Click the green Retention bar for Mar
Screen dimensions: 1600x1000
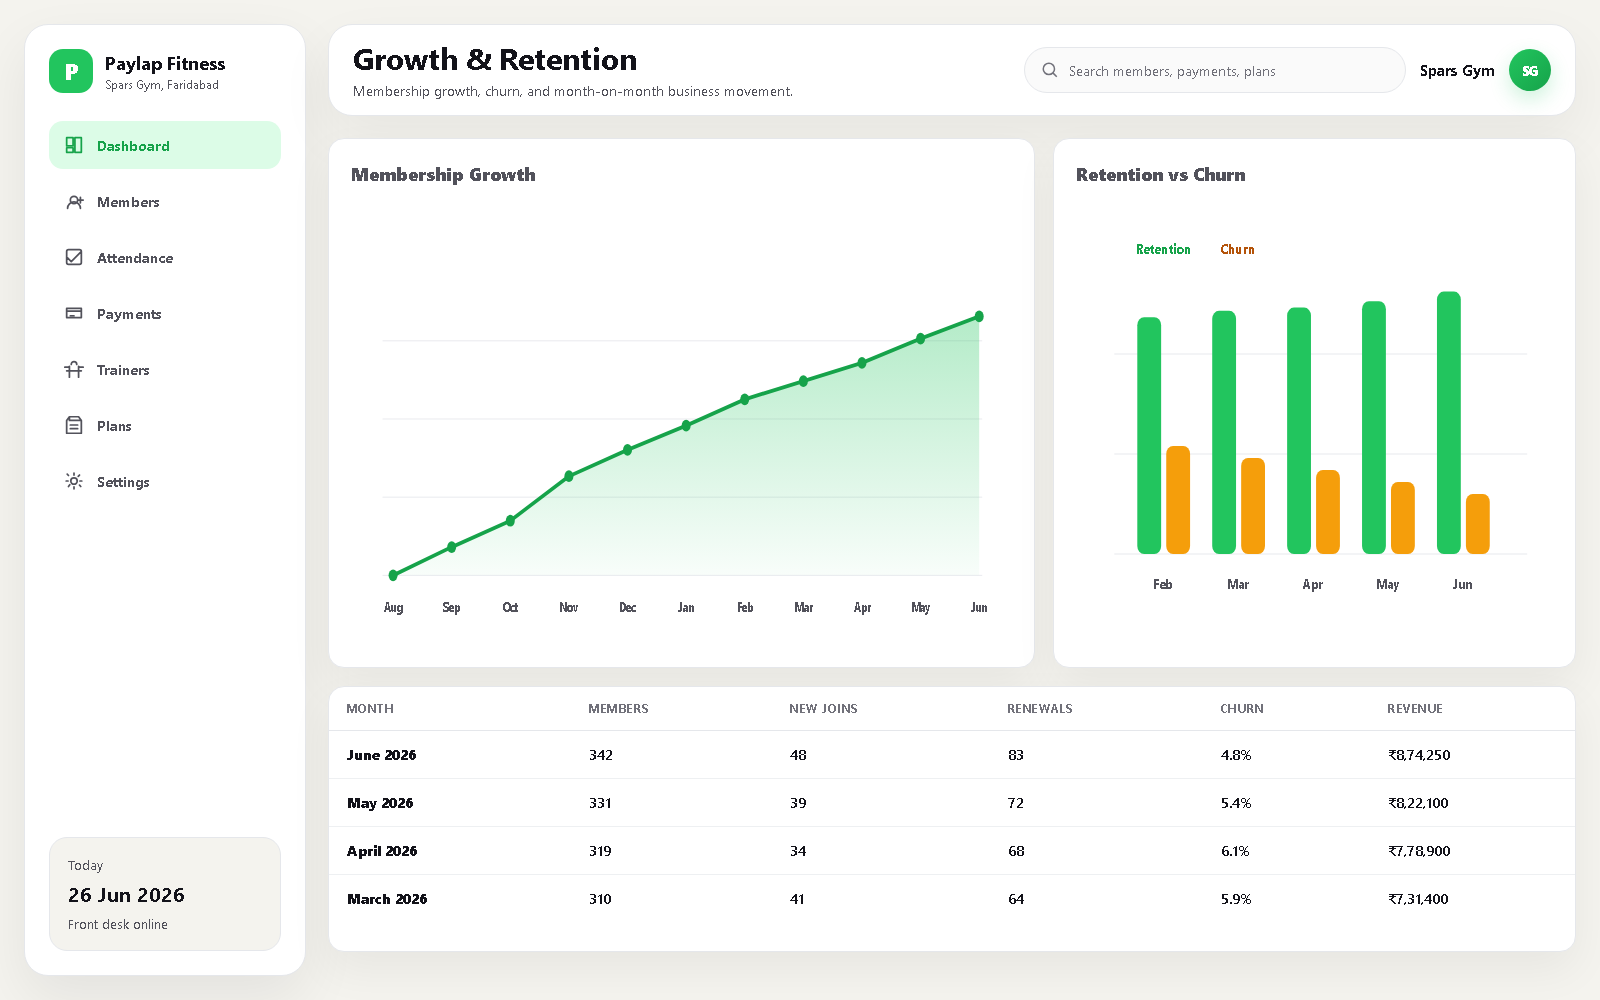coord(1224,432)
